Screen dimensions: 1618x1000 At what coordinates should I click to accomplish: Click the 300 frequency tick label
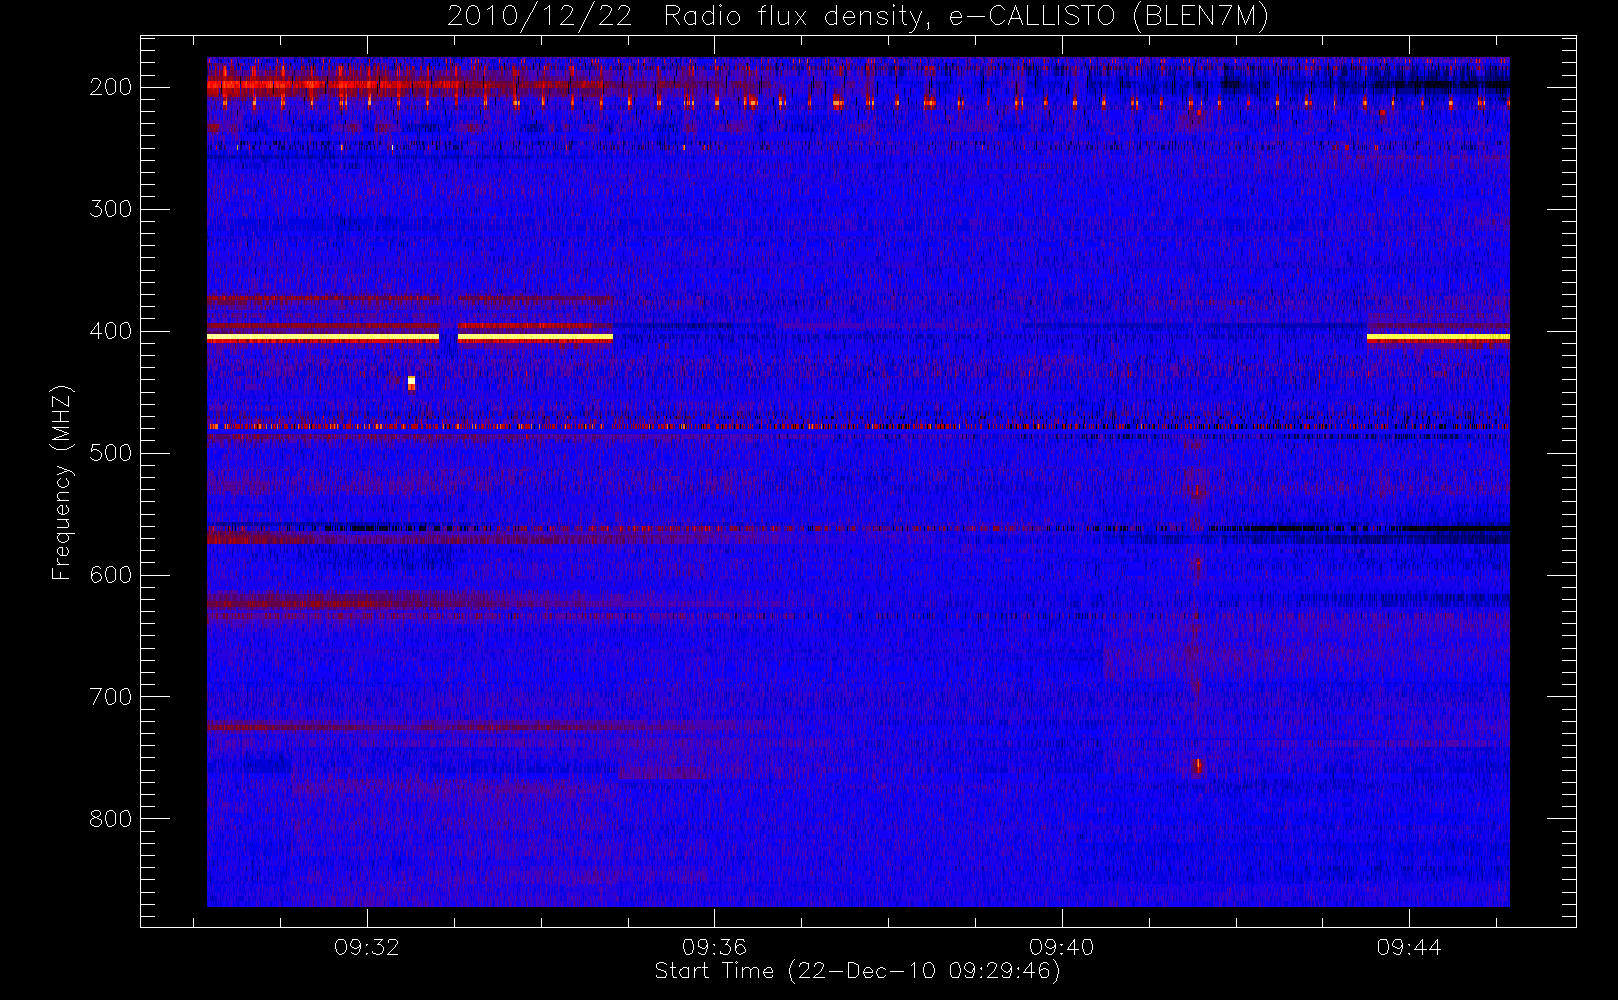click(x=111, y=209)
